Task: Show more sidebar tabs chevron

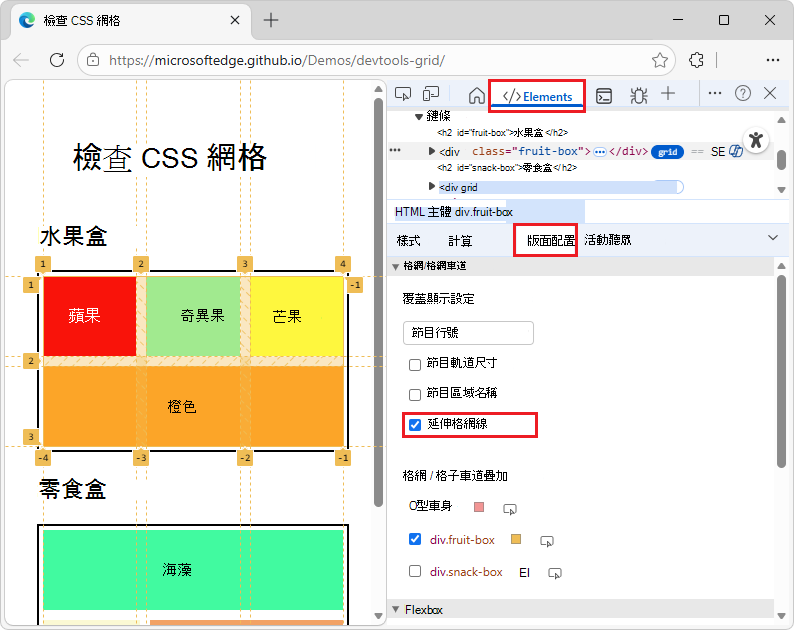Action: click(773, 238)
